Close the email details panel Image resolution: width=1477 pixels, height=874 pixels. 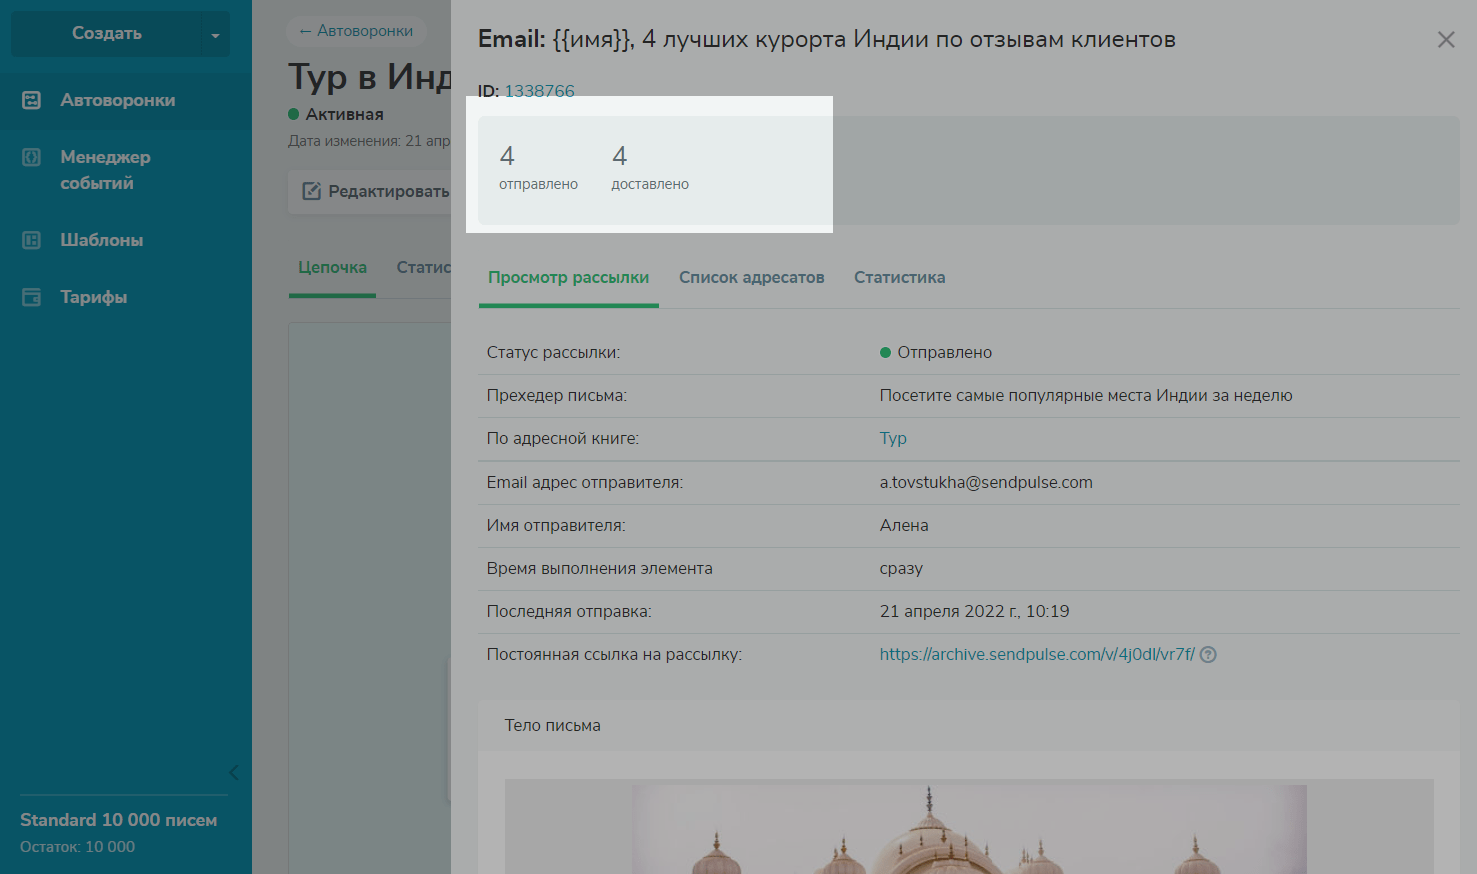click(x=1445, y=40)
